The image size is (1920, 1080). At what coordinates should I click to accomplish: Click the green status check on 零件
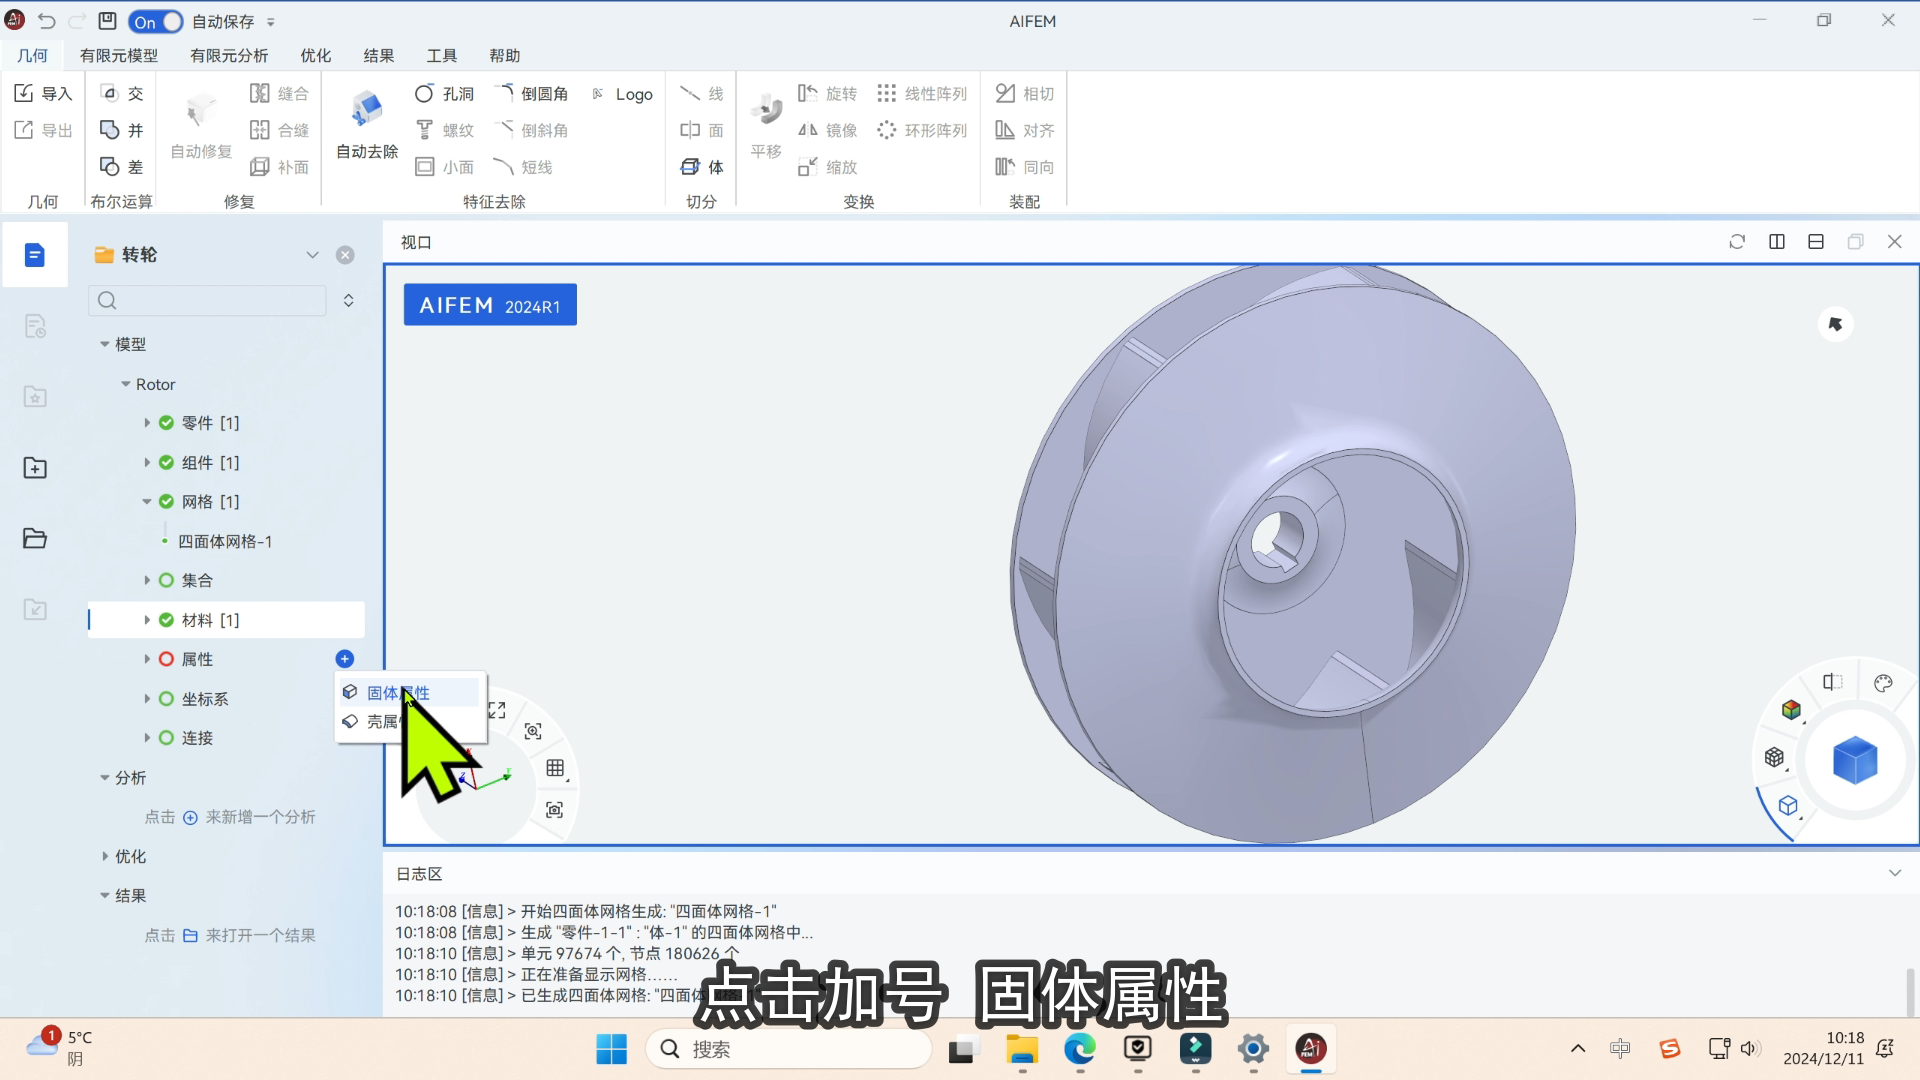(166, 423)
